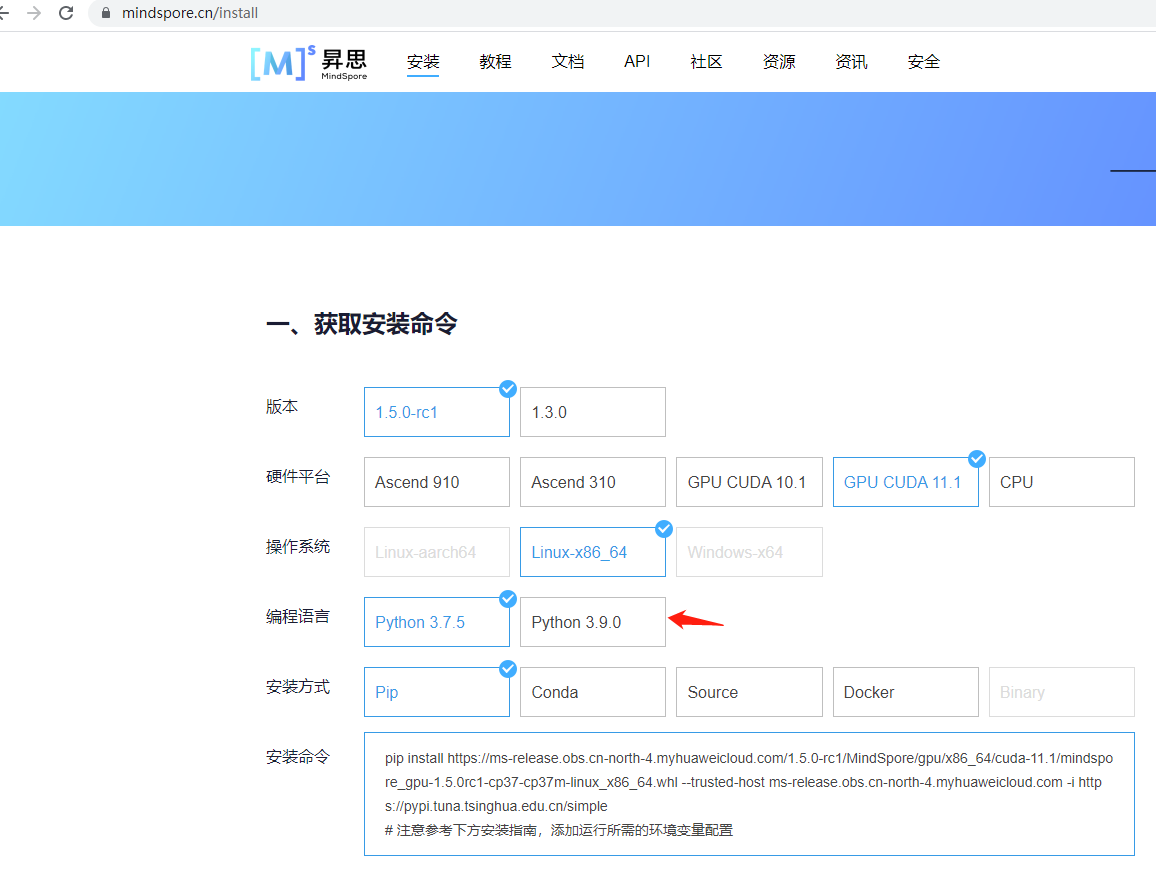
Task: Click the heading 一、获取安装命令
Action: click(362, 324)
